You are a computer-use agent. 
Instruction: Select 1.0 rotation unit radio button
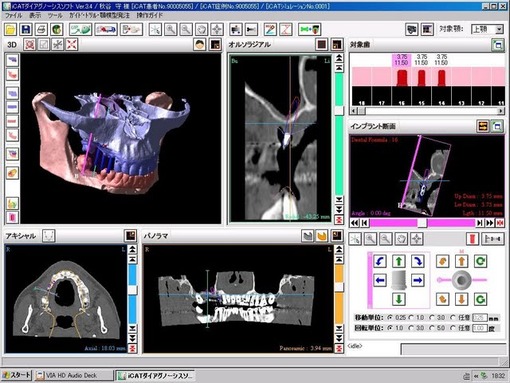[390, 328]
